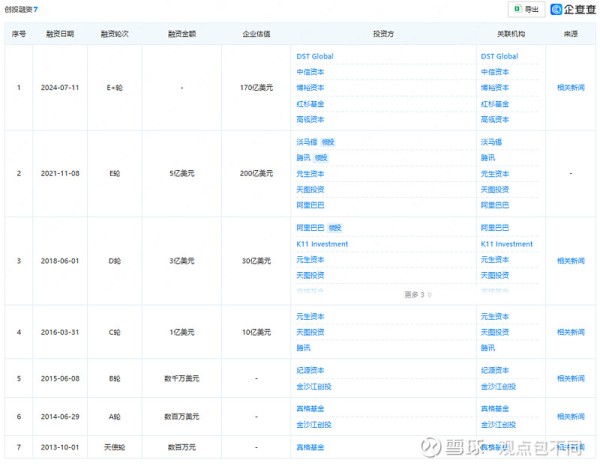This screenshot has width=600, height=466.
Task: Click the 关联机构 column header
Action: pyautogui.click(x=510, y=34)
